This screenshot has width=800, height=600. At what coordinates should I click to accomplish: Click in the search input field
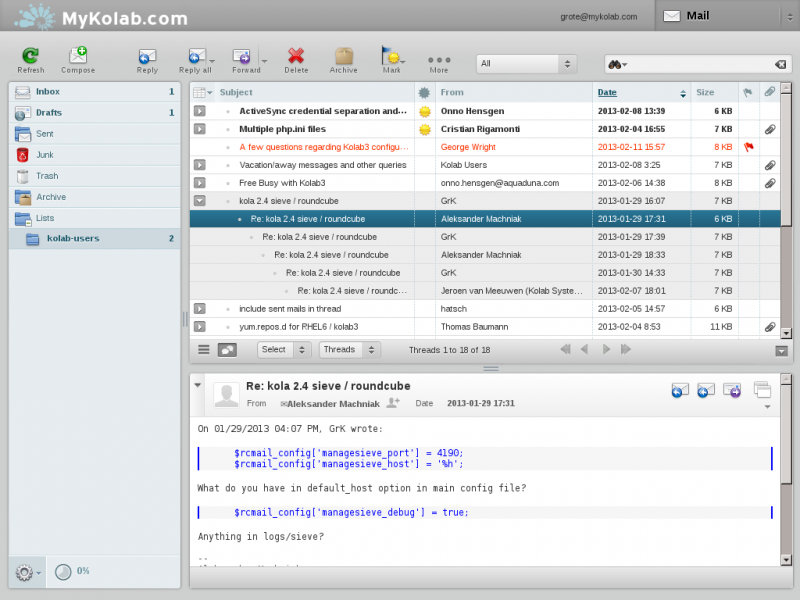point(699,64)
